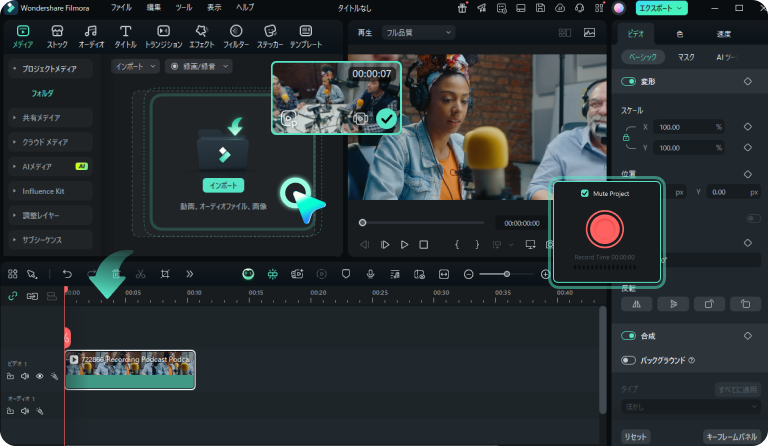Open the エフェクト (Effects) tab
768x446 pixels.
tap(201, 37)
